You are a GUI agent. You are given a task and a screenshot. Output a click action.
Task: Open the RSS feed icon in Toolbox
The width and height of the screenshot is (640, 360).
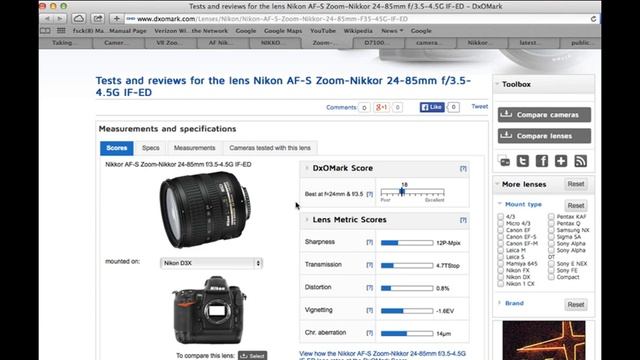(580, 161)
